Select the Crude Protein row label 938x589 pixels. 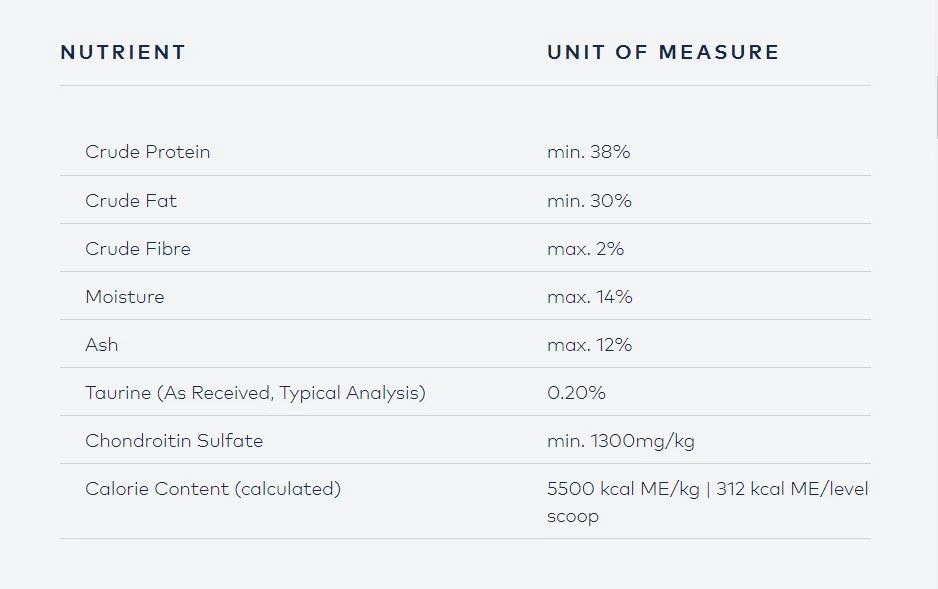coord(148,152)
